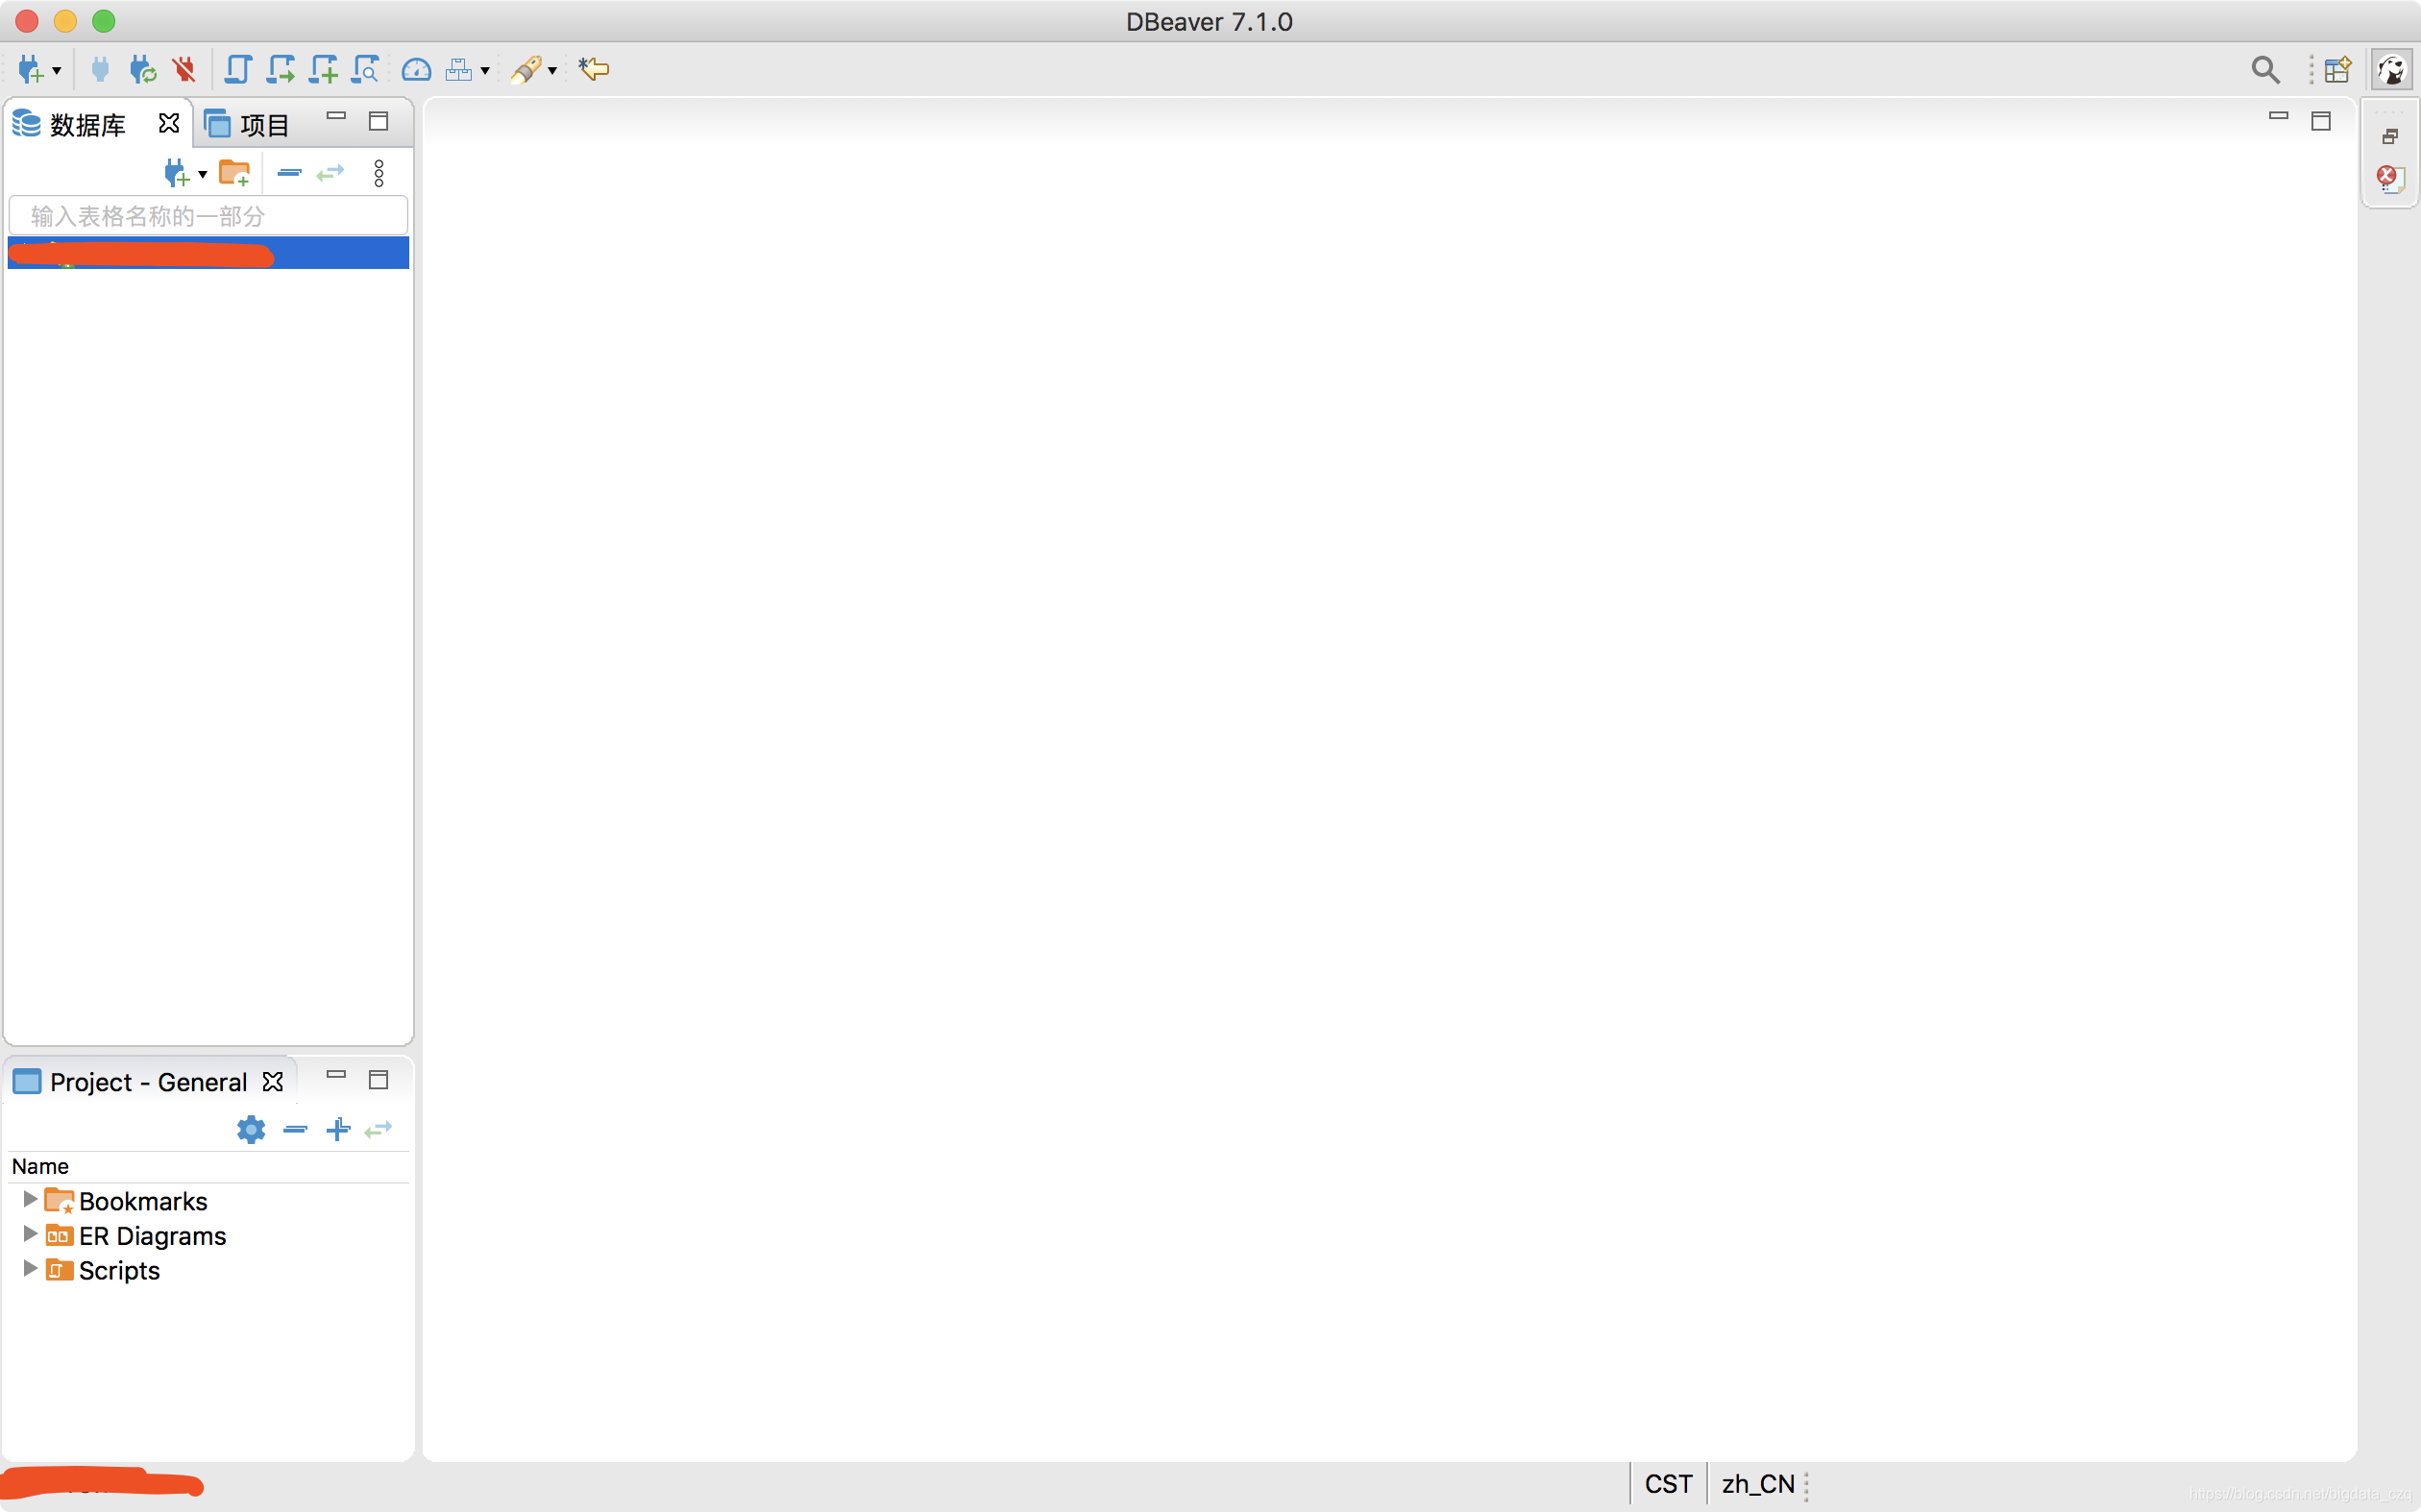Click the search magnifier icon
The height and width of the screenshot is (1512, 2421).
coord(2265,69)
